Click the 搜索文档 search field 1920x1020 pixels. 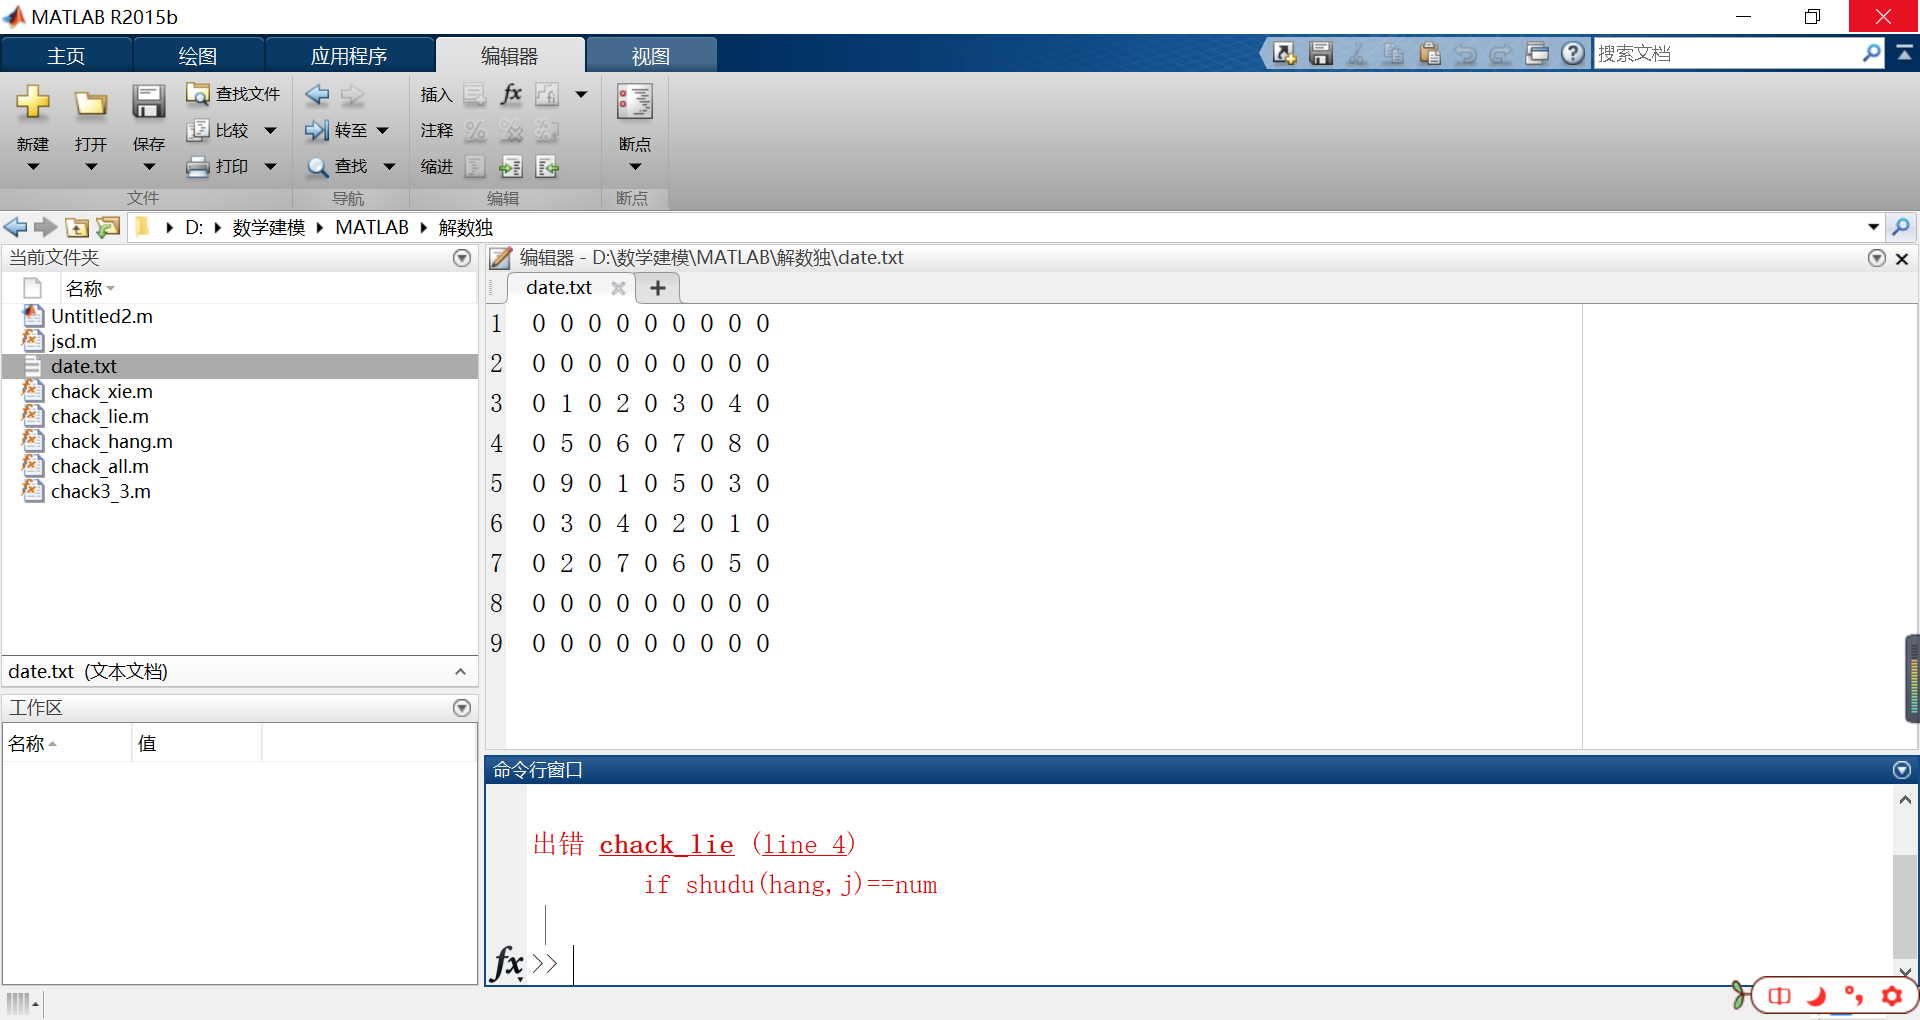click(1728, 54)
